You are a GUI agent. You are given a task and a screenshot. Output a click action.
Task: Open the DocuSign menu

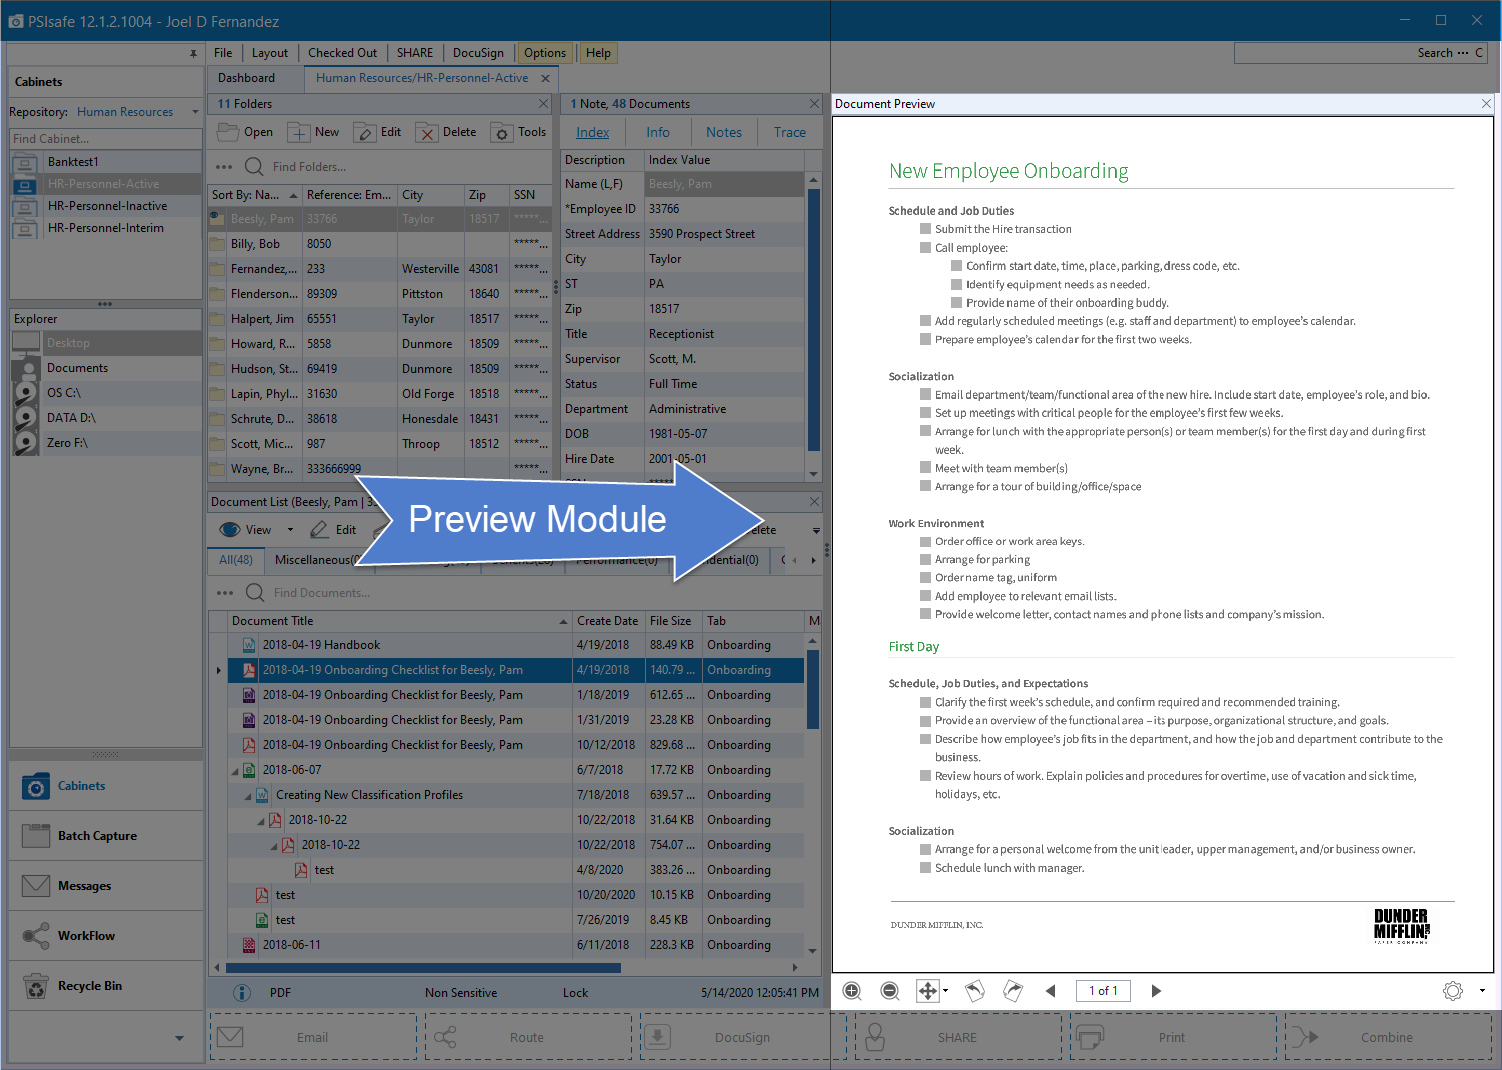pos(478,53)
